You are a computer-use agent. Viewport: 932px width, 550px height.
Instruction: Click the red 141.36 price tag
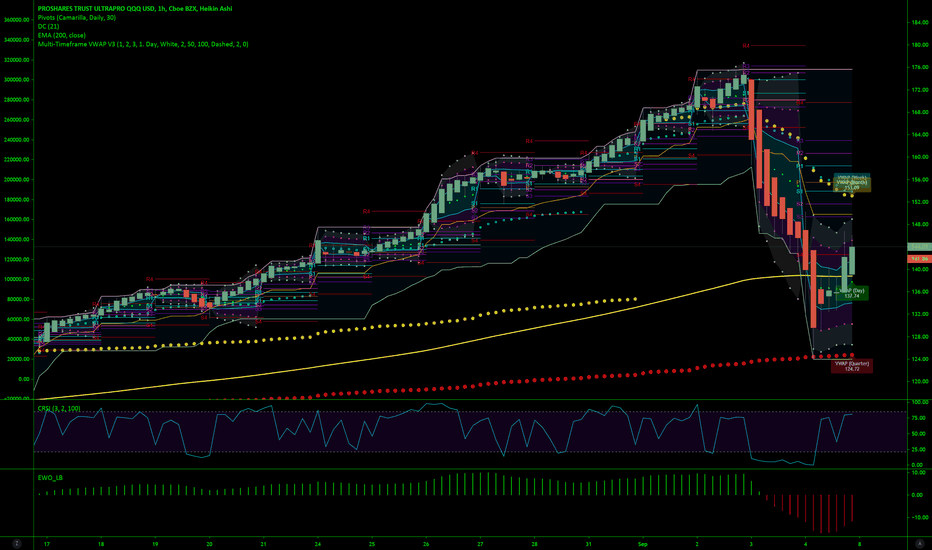[920, 259]
